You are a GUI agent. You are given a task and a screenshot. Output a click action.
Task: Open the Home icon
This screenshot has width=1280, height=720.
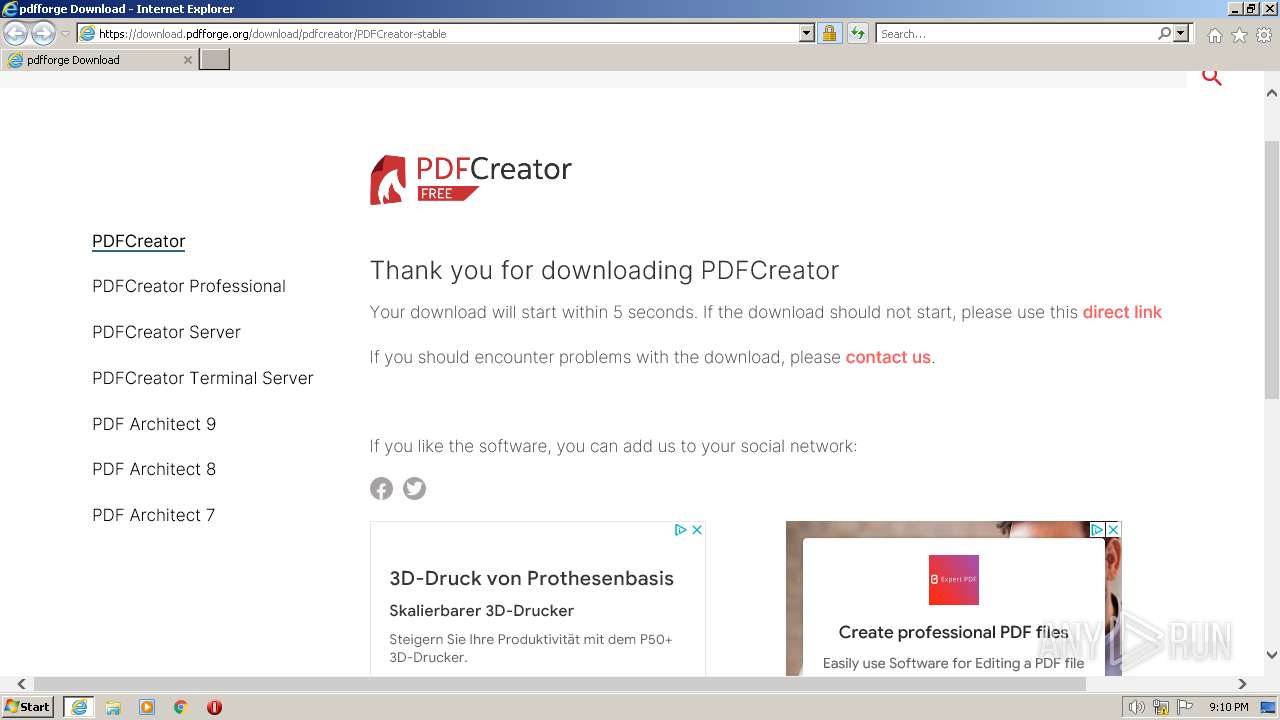(x=1214, y=35)
